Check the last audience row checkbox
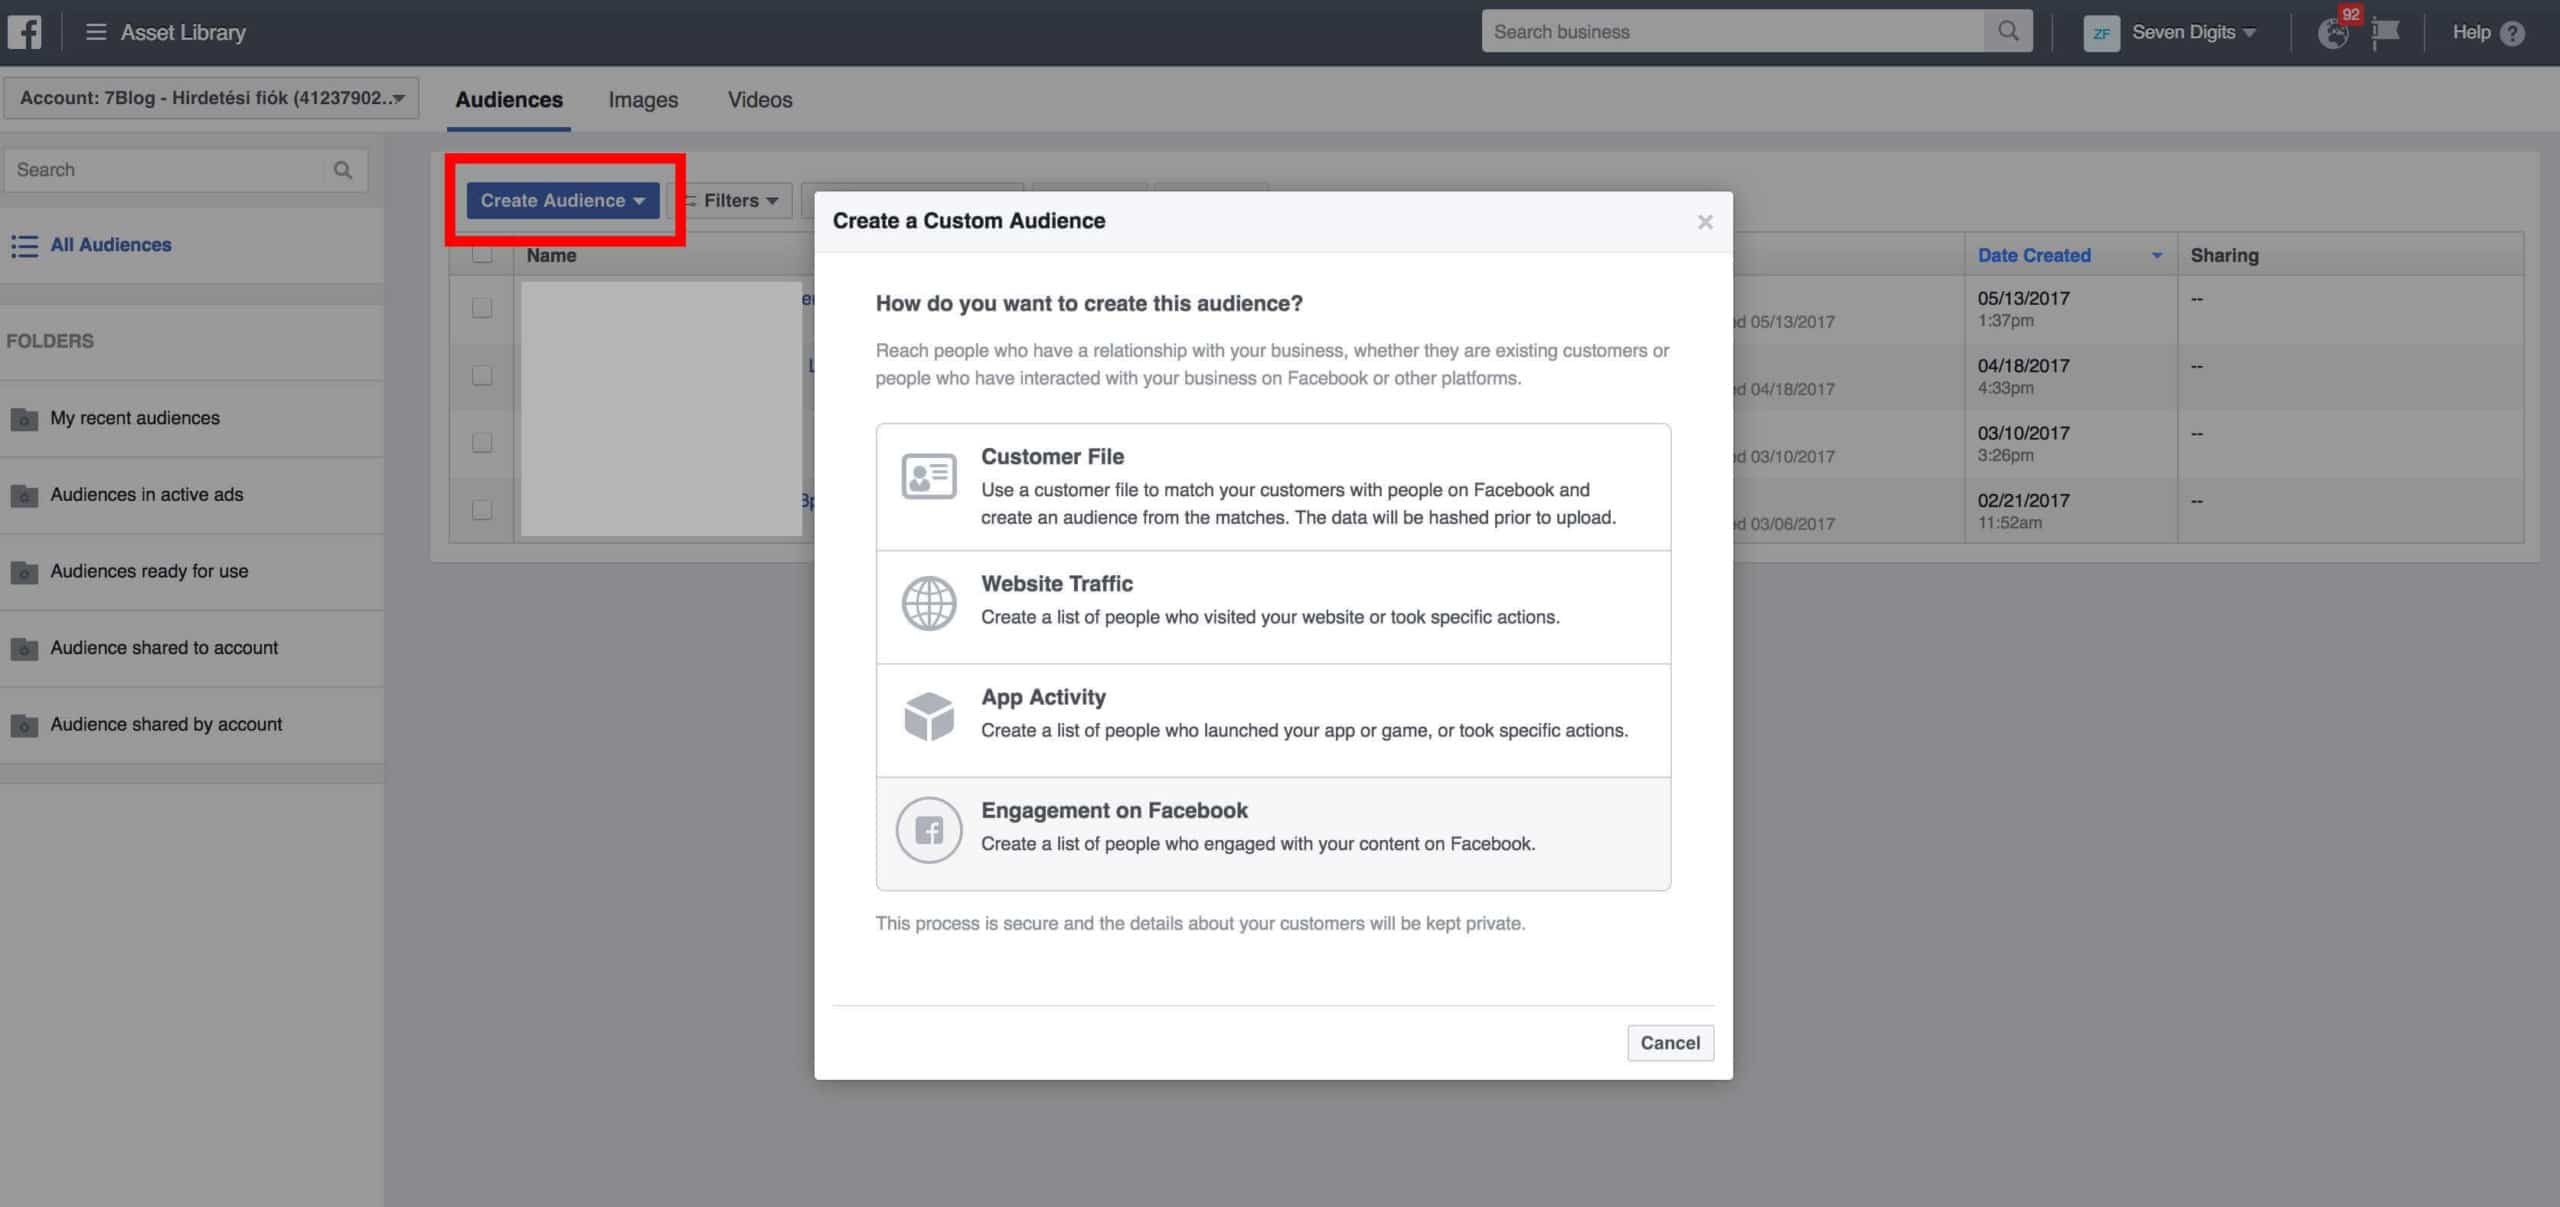 (482, 509)
